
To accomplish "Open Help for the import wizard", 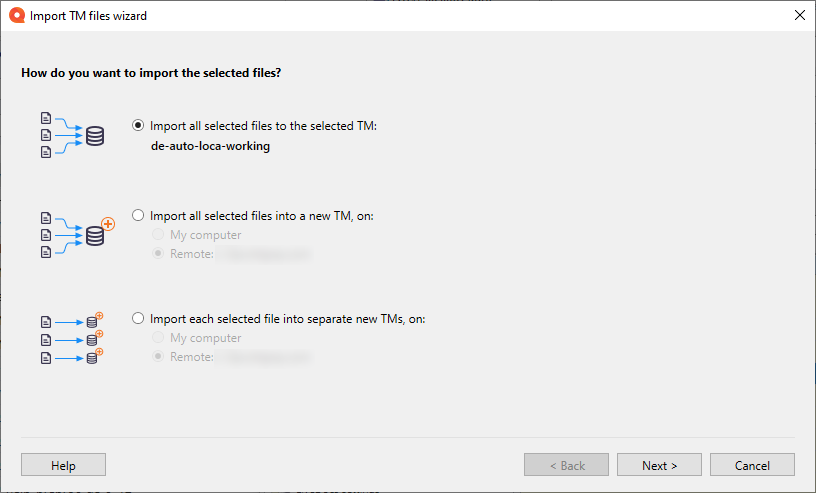I will pyautogui.click(x=63, y=465).
